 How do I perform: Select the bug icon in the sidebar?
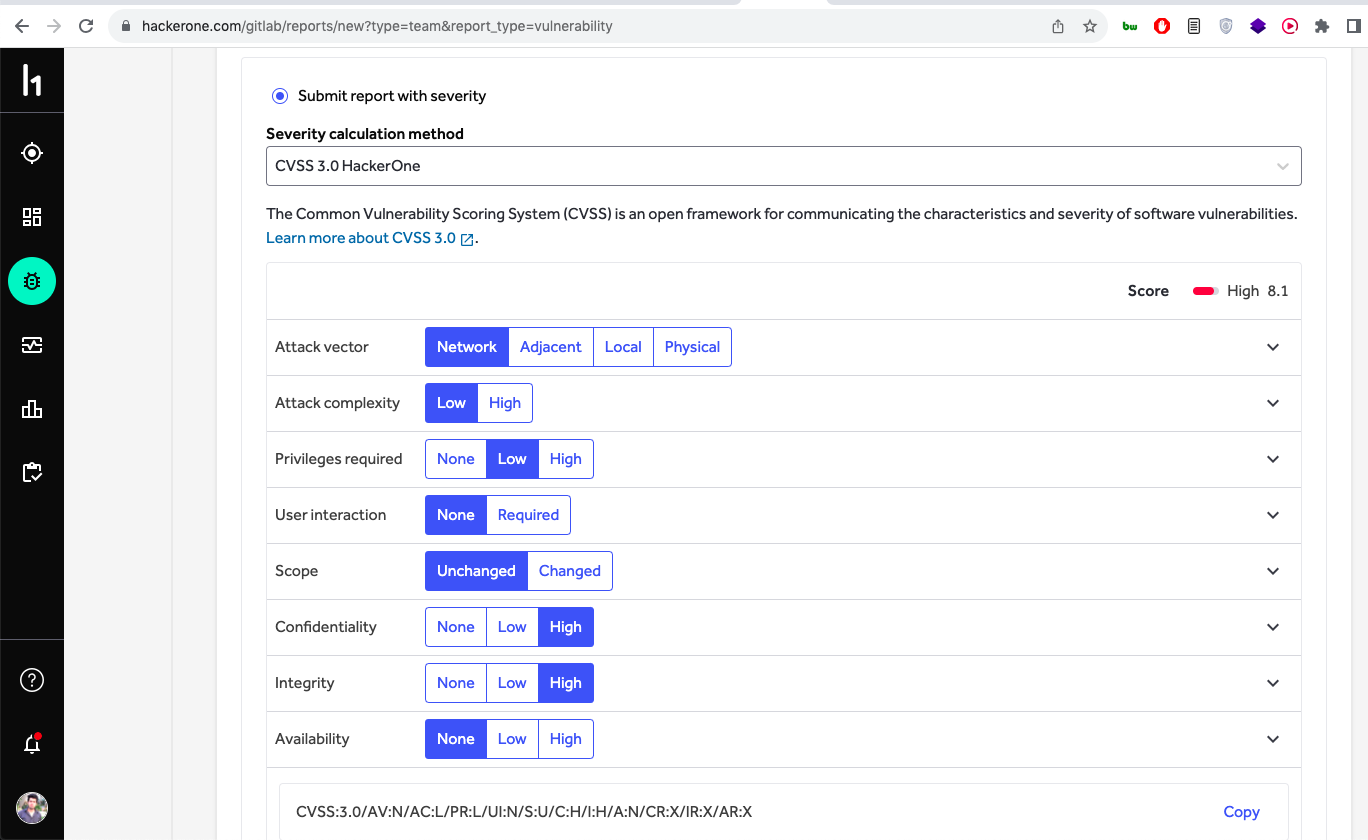click(x=32, y=281)
